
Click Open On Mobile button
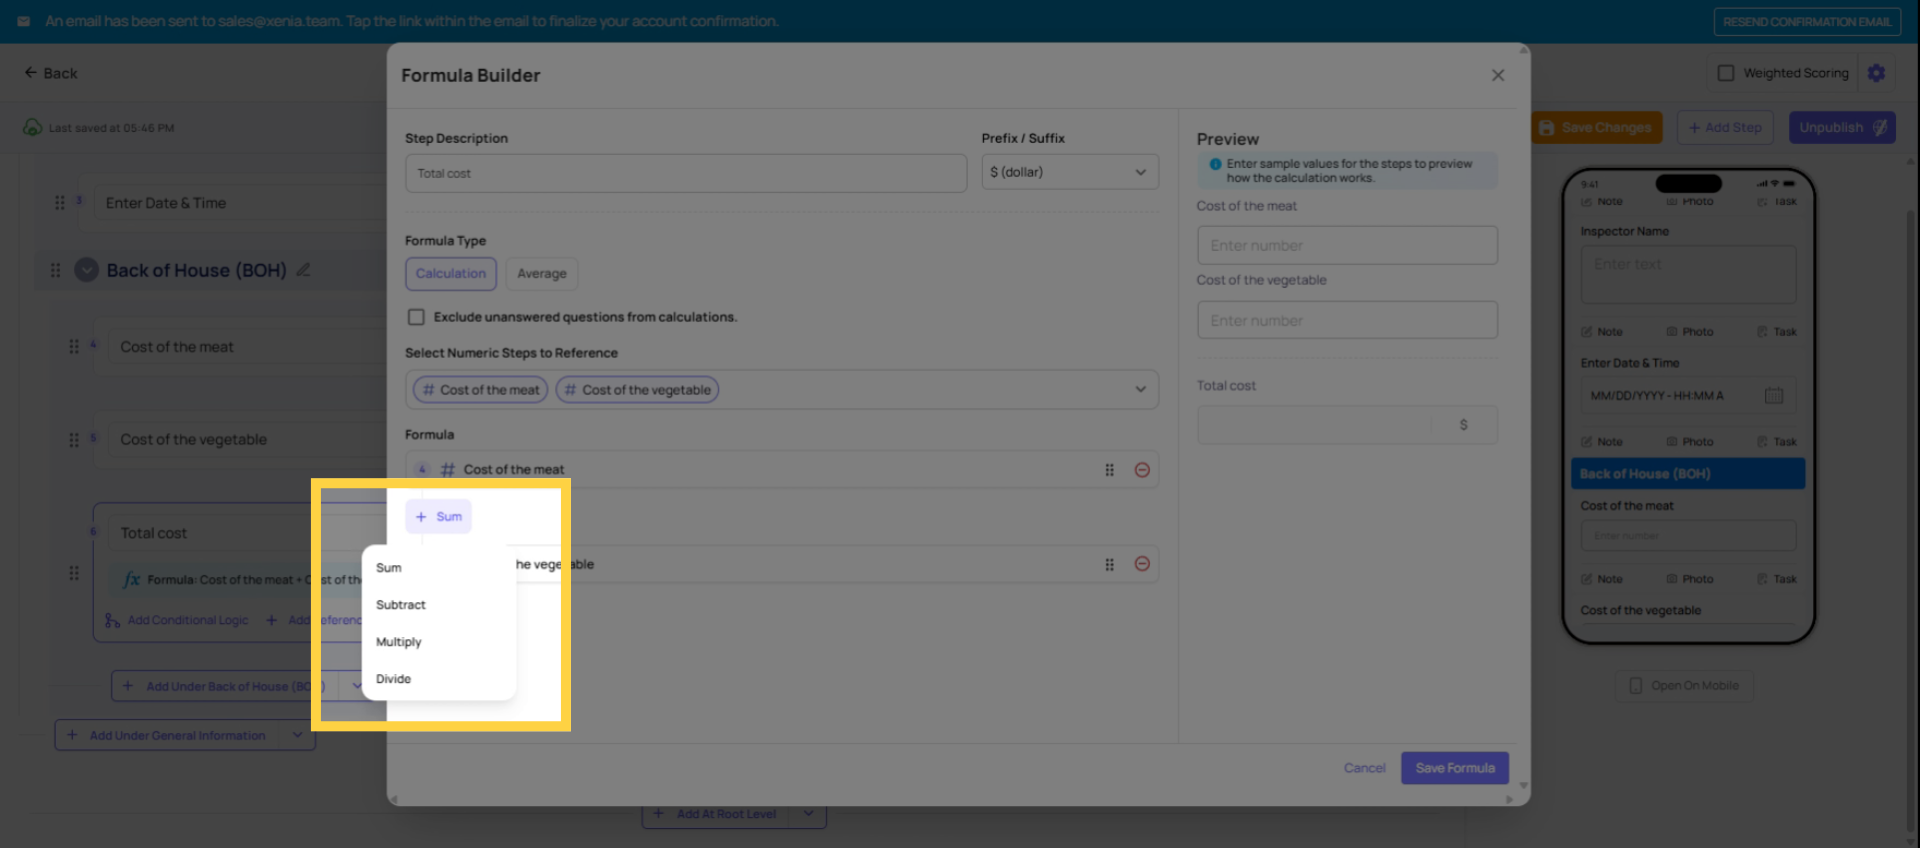(x=1684, y=686)
